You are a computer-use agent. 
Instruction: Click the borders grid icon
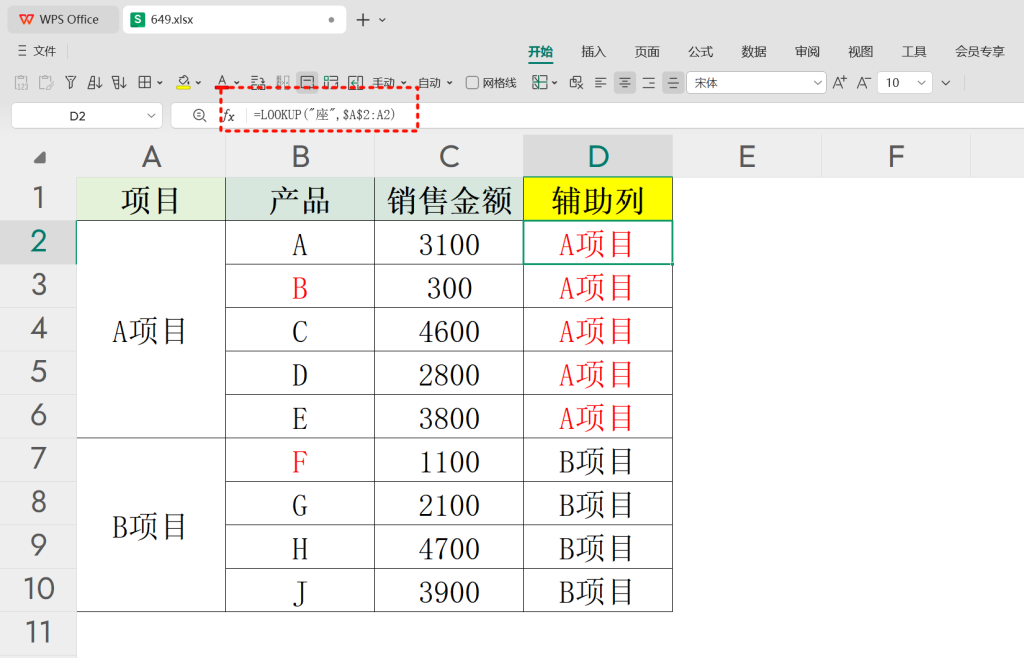144,82
